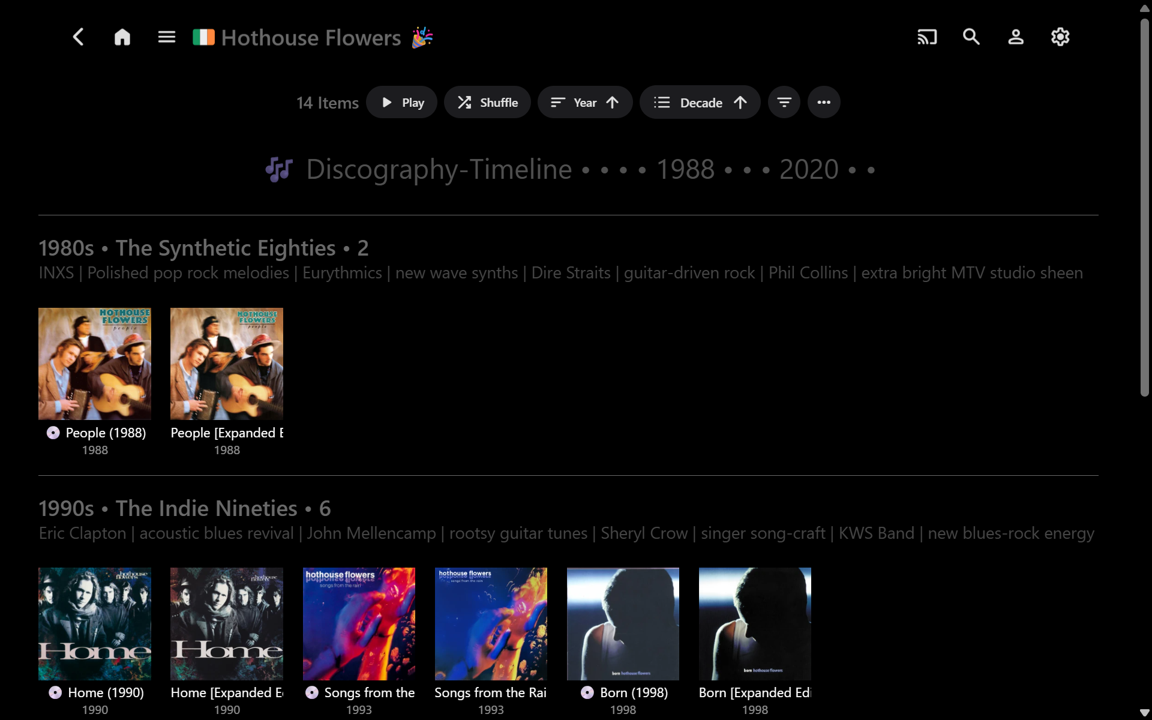Click the 1980s The Synthetic Eighties header

(x=204, y=248)
